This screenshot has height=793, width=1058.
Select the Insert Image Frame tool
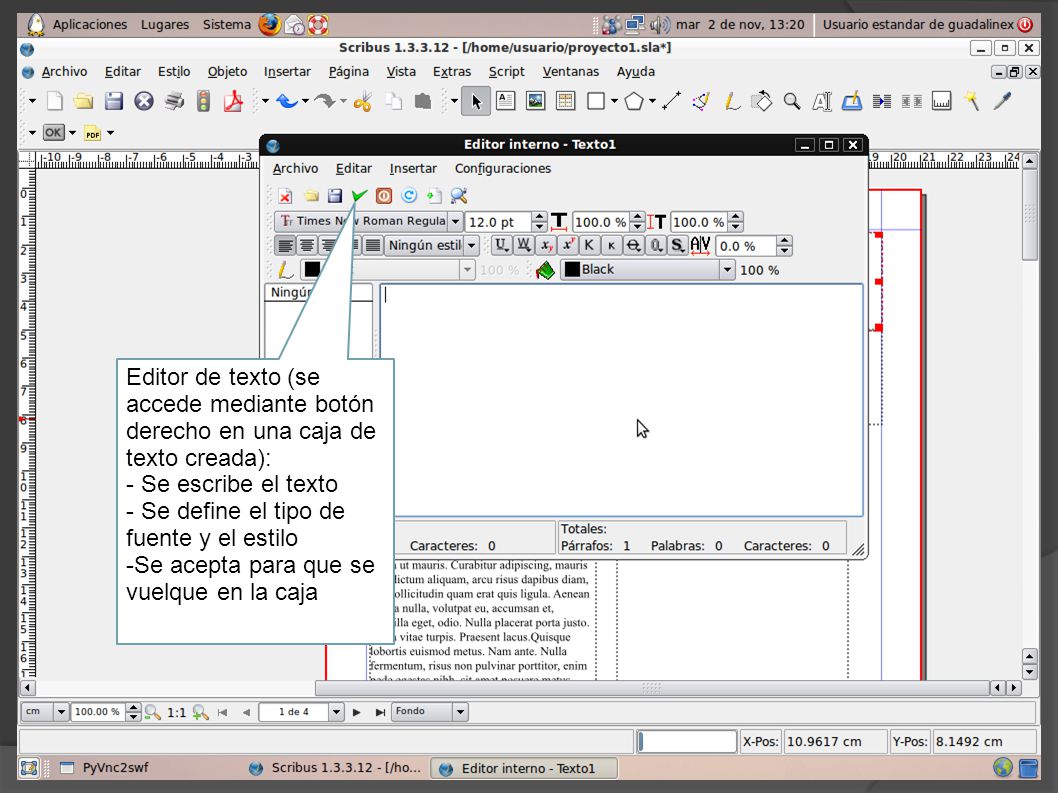(535, 101)
